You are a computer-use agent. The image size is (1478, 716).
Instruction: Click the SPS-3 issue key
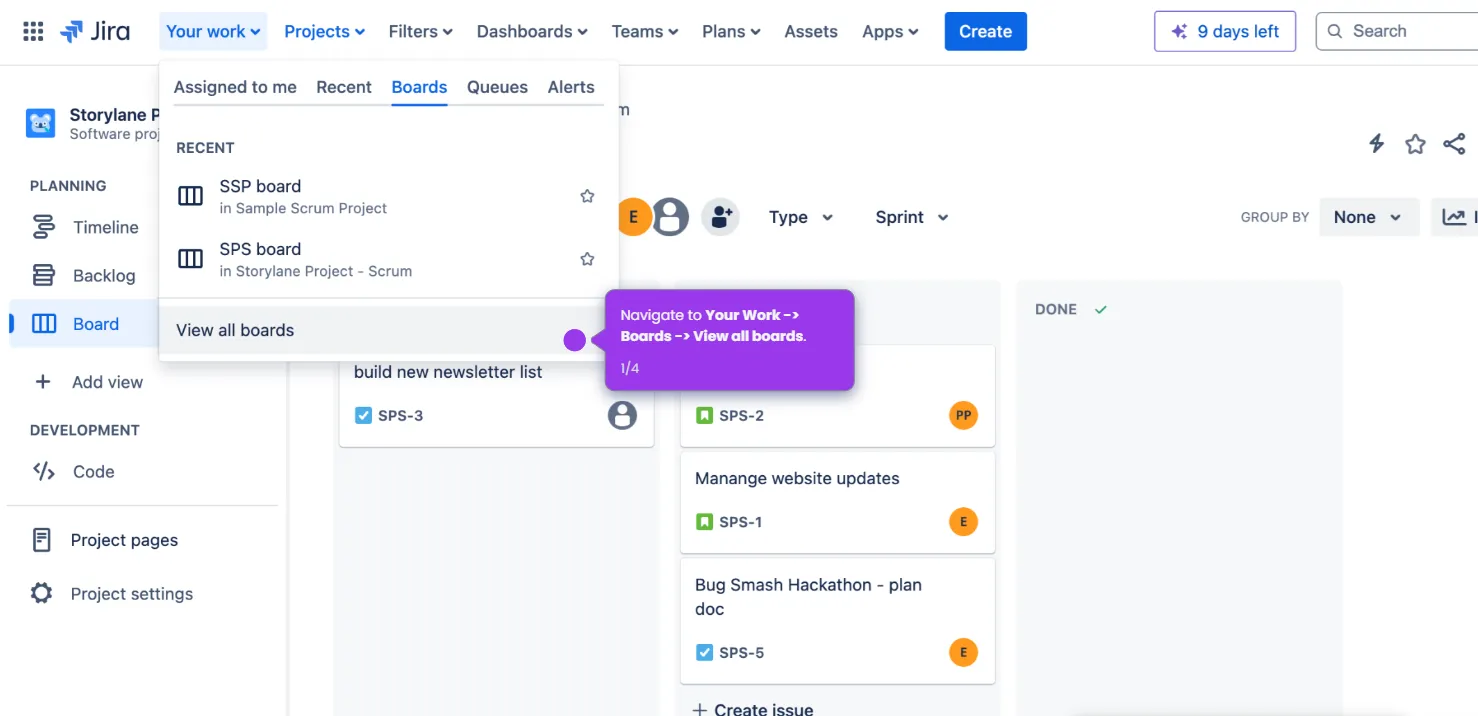400,416
